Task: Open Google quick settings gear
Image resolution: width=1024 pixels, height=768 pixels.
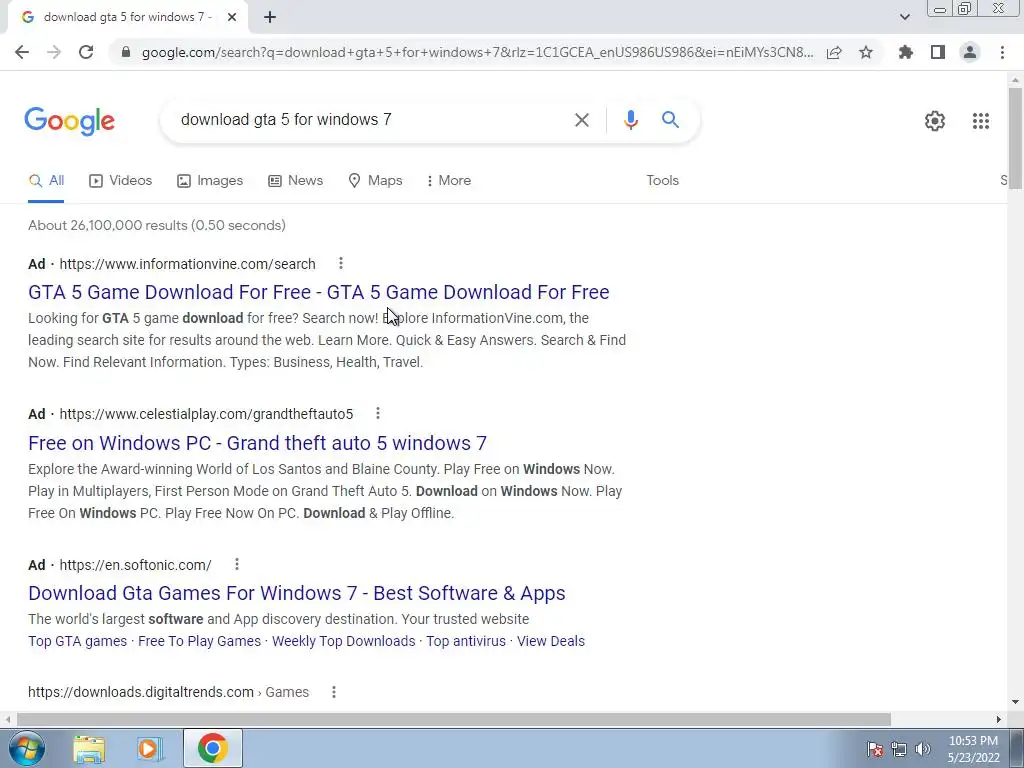Action: click(x=935, y=121)
